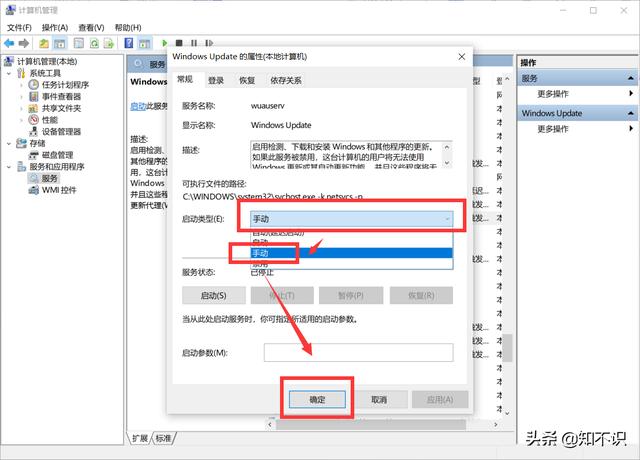640x460 pixels.
Task: Click the description box scroll-down arrow
Action: tap(447, 163)
